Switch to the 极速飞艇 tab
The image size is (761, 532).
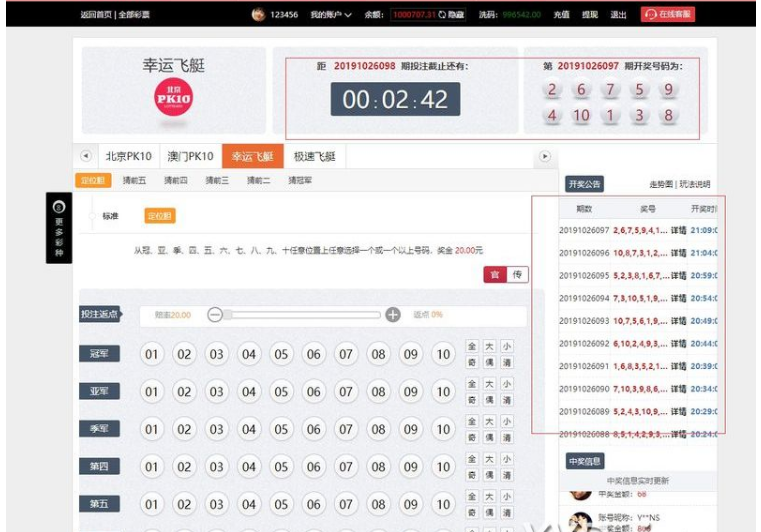[314, 157]
